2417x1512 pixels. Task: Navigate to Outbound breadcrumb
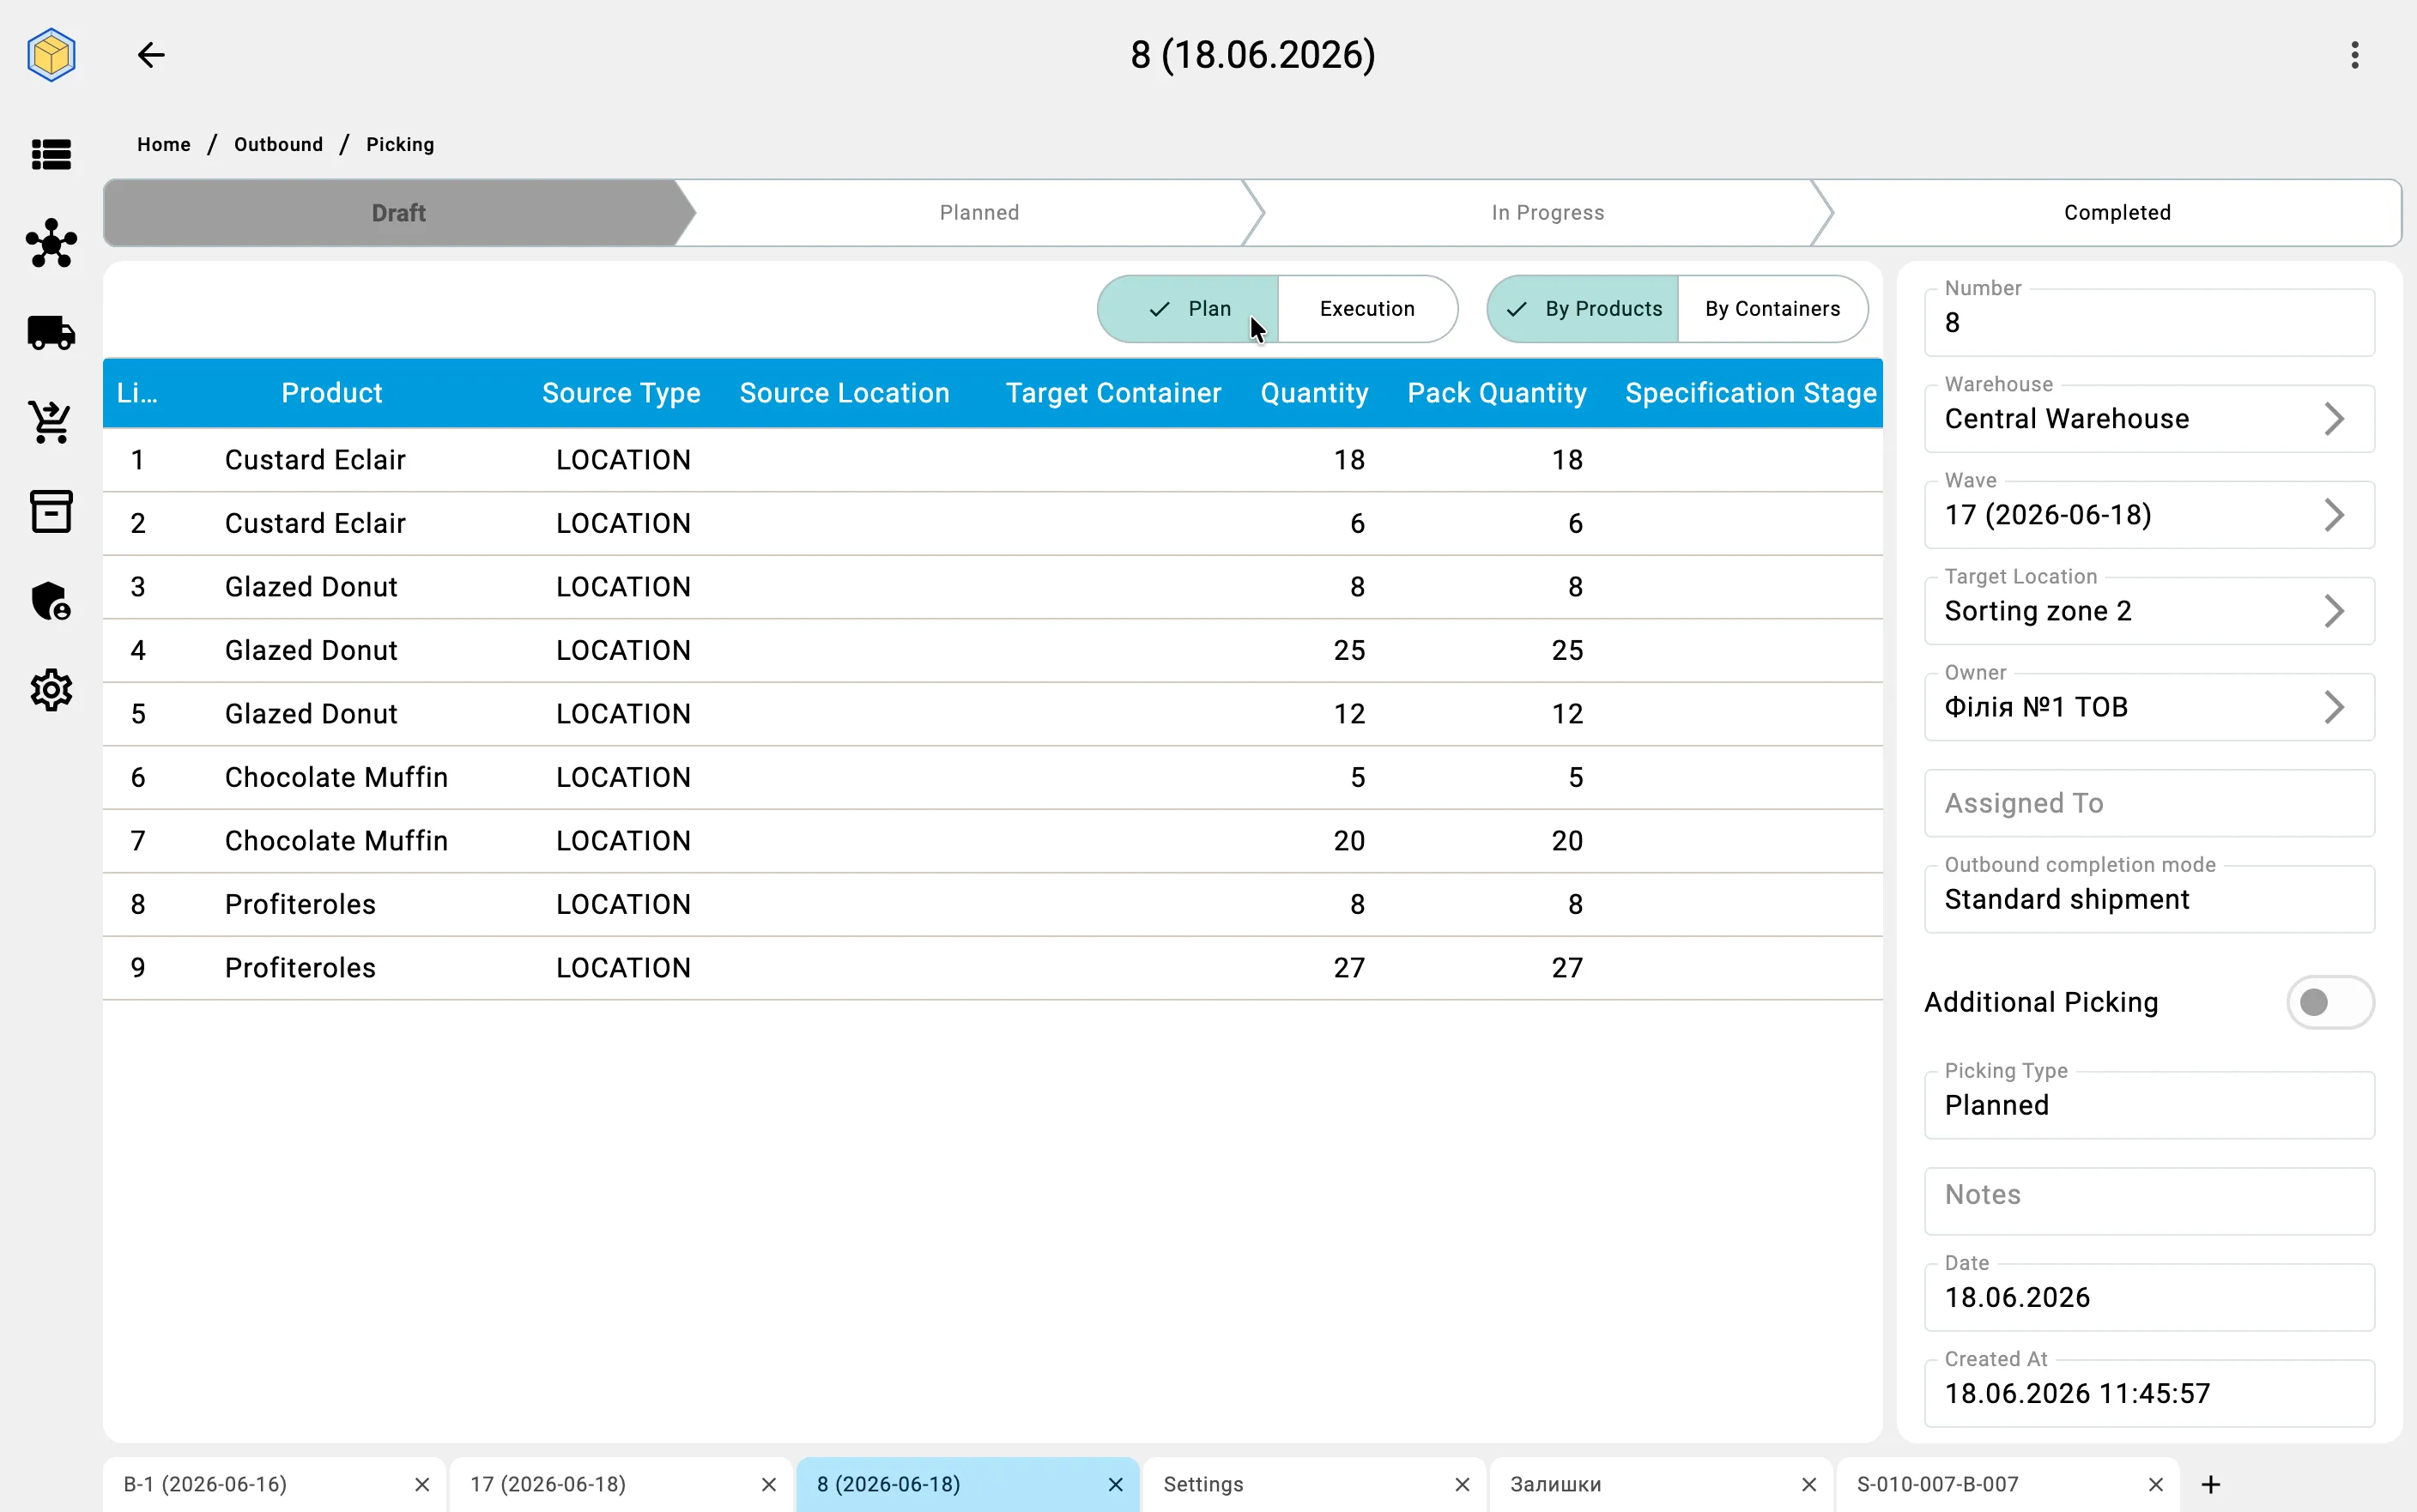point(278,144)
